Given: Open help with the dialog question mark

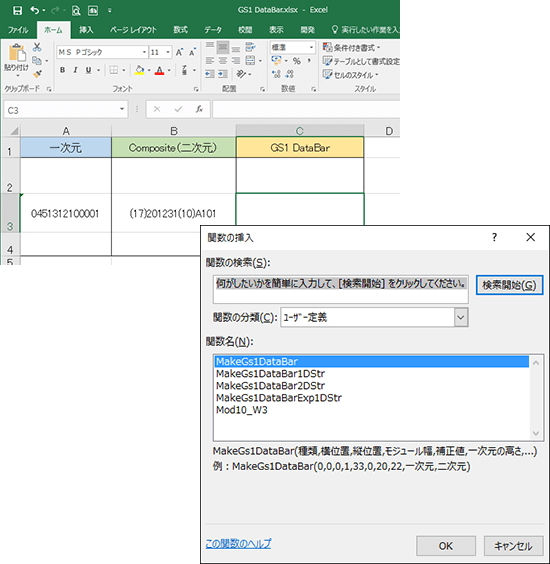Looking at the screenshot, I should click(x=494, y=237).
